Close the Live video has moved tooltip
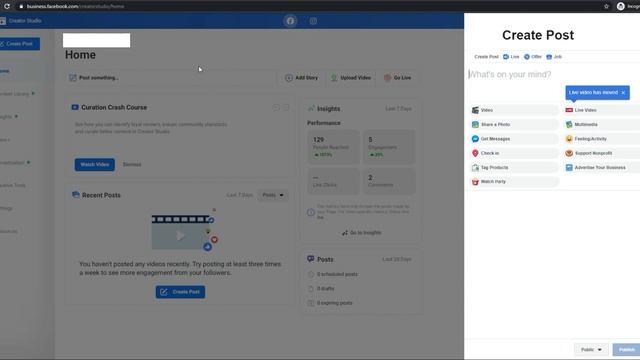Screen dimensions: 640x360 [623, 93]
